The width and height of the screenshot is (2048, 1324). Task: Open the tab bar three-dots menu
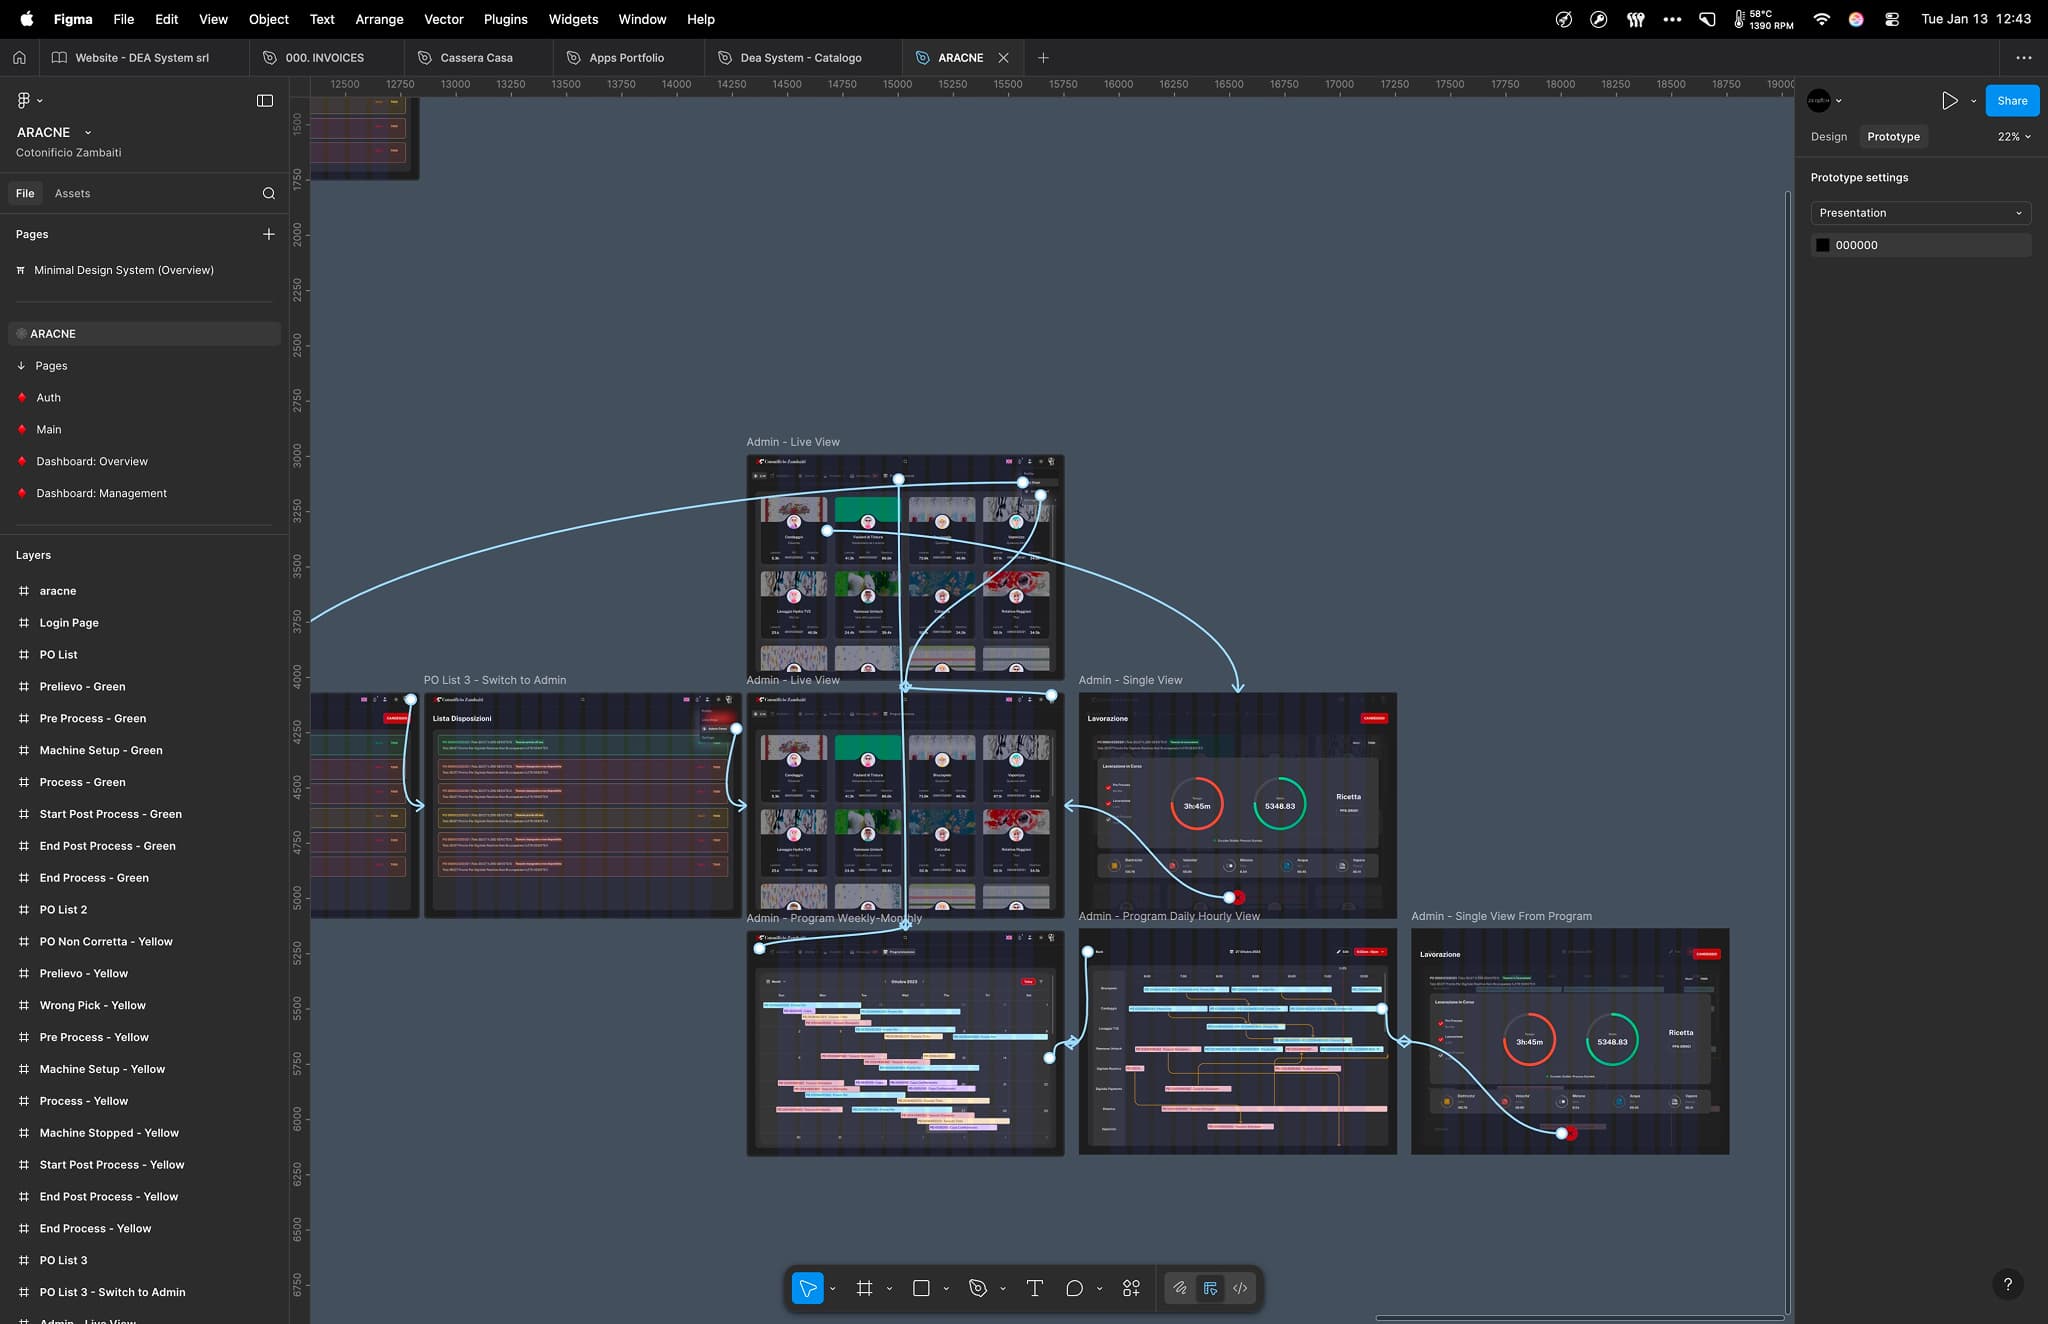pyautogui.click(x=2023, y=58)
